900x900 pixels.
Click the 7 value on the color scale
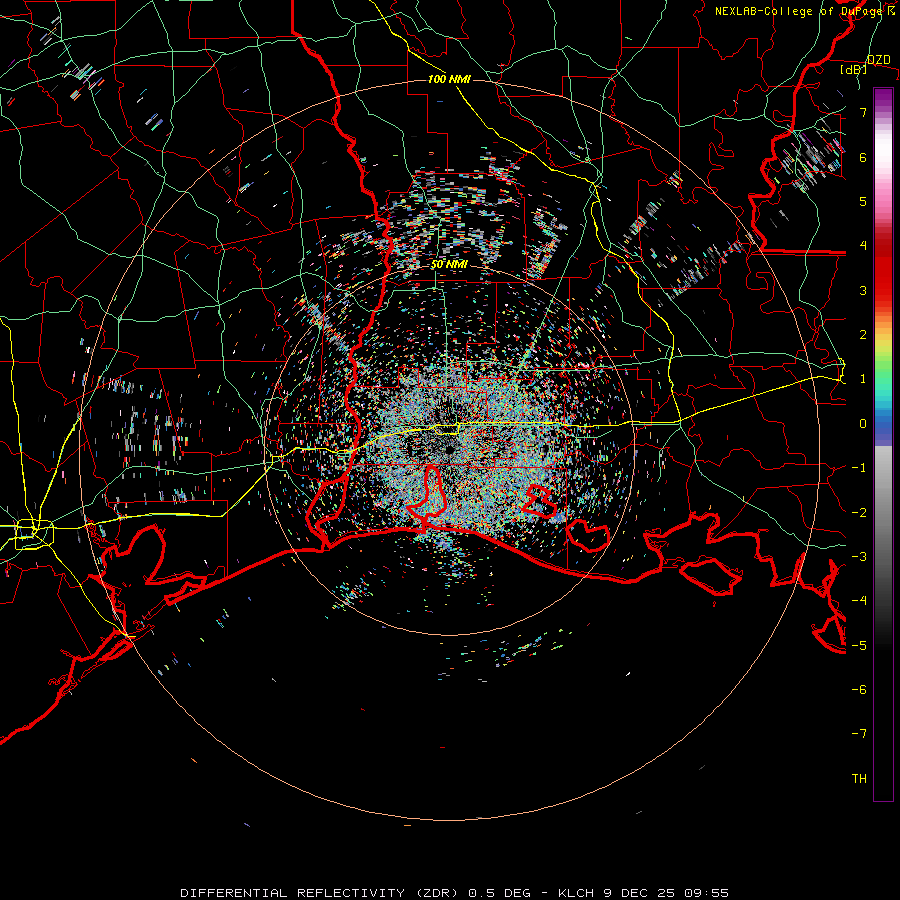[863, 112]
